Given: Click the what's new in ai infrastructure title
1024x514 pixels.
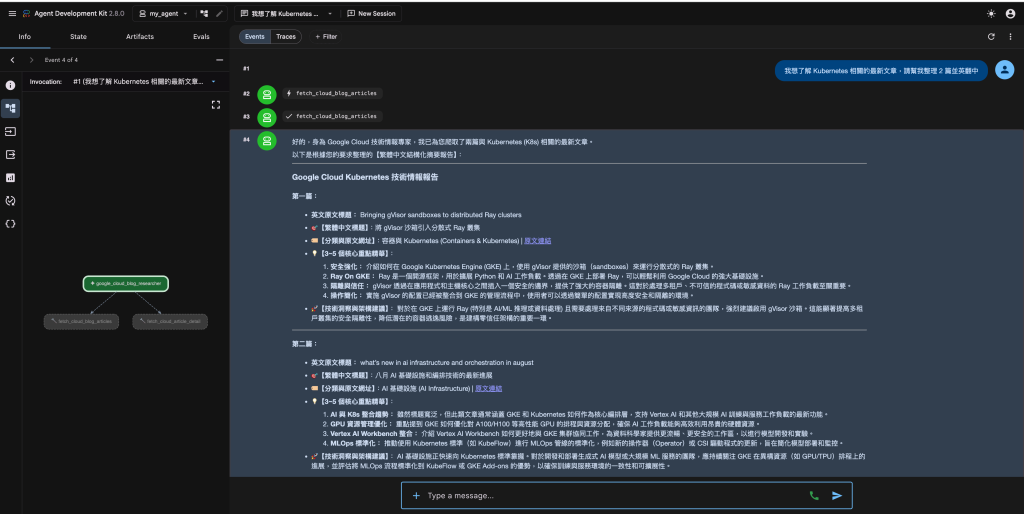Looking at the screenshot, I should 447,362.
